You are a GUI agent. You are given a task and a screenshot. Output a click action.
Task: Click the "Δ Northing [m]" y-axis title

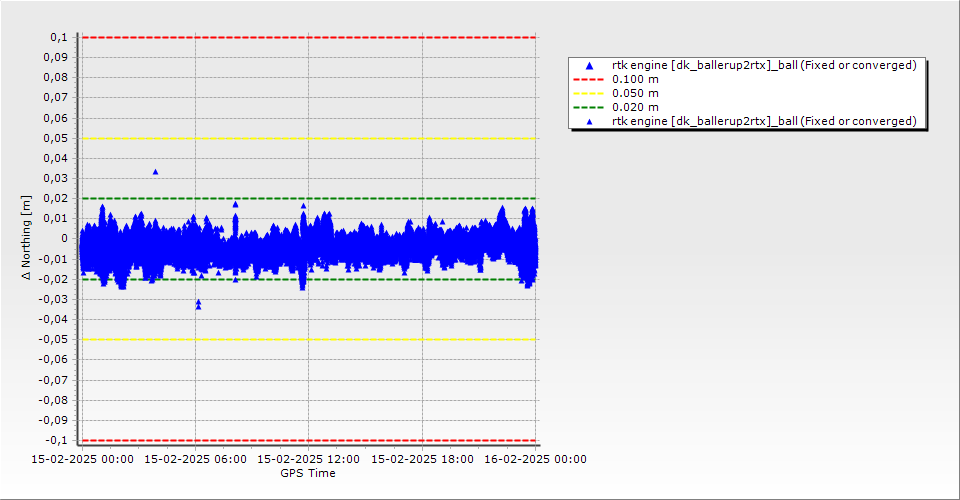[x=27, y=238]
